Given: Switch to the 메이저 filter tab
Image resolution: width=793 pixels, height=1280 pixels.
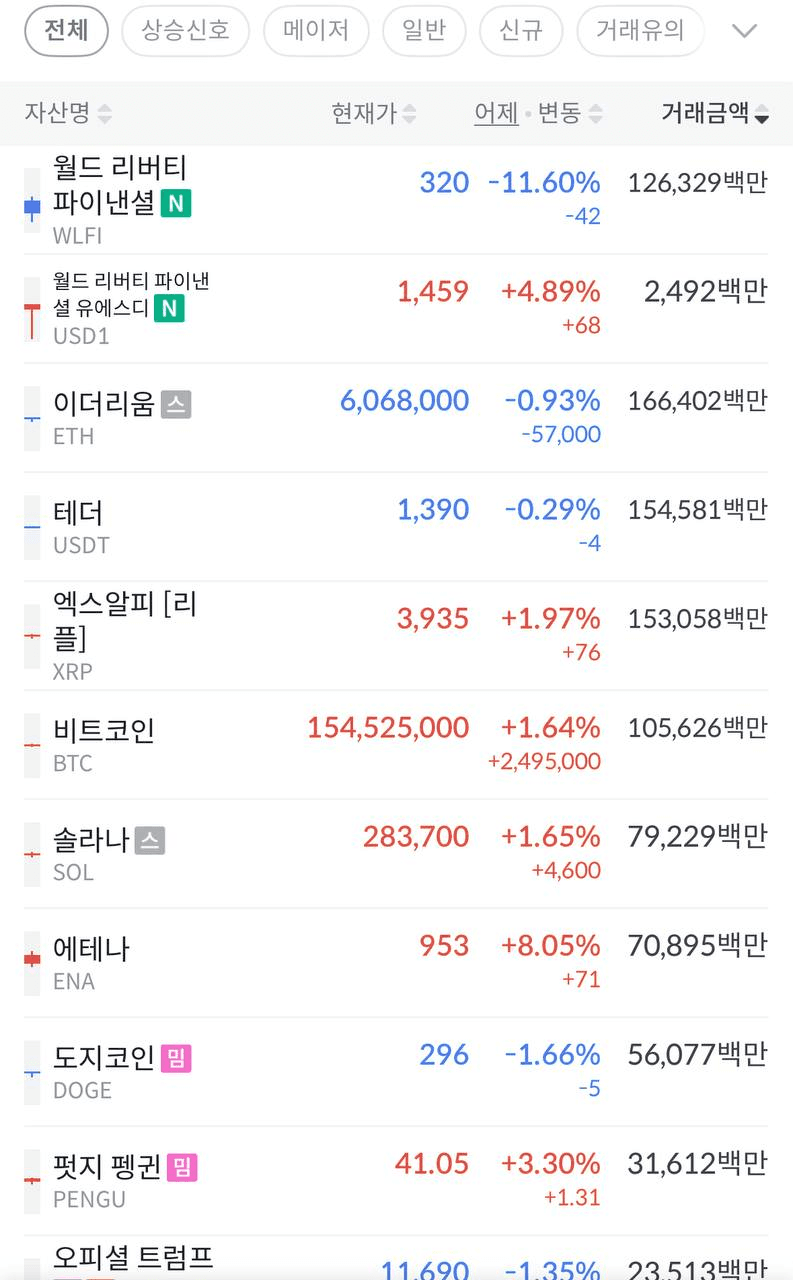Looking at the screenshot, I should pyautogui.click(x=316, y=30).
